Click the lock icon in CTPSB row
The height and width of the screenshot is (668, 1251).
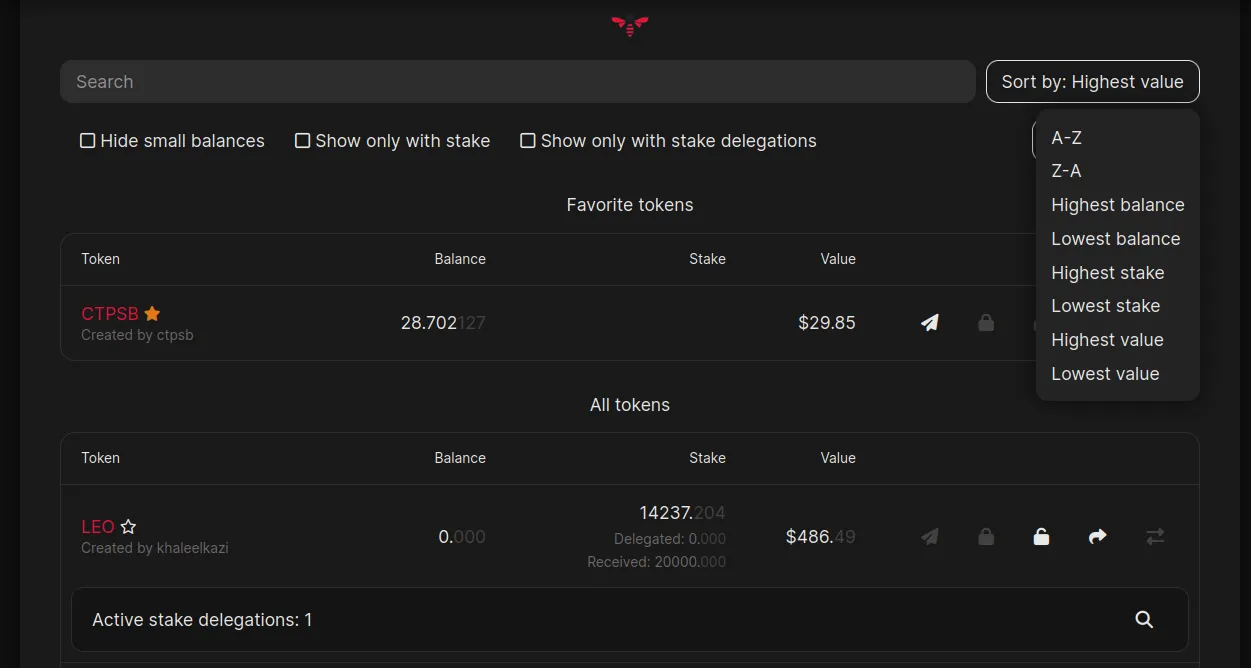pyautogui.click(x=986, y=323)
